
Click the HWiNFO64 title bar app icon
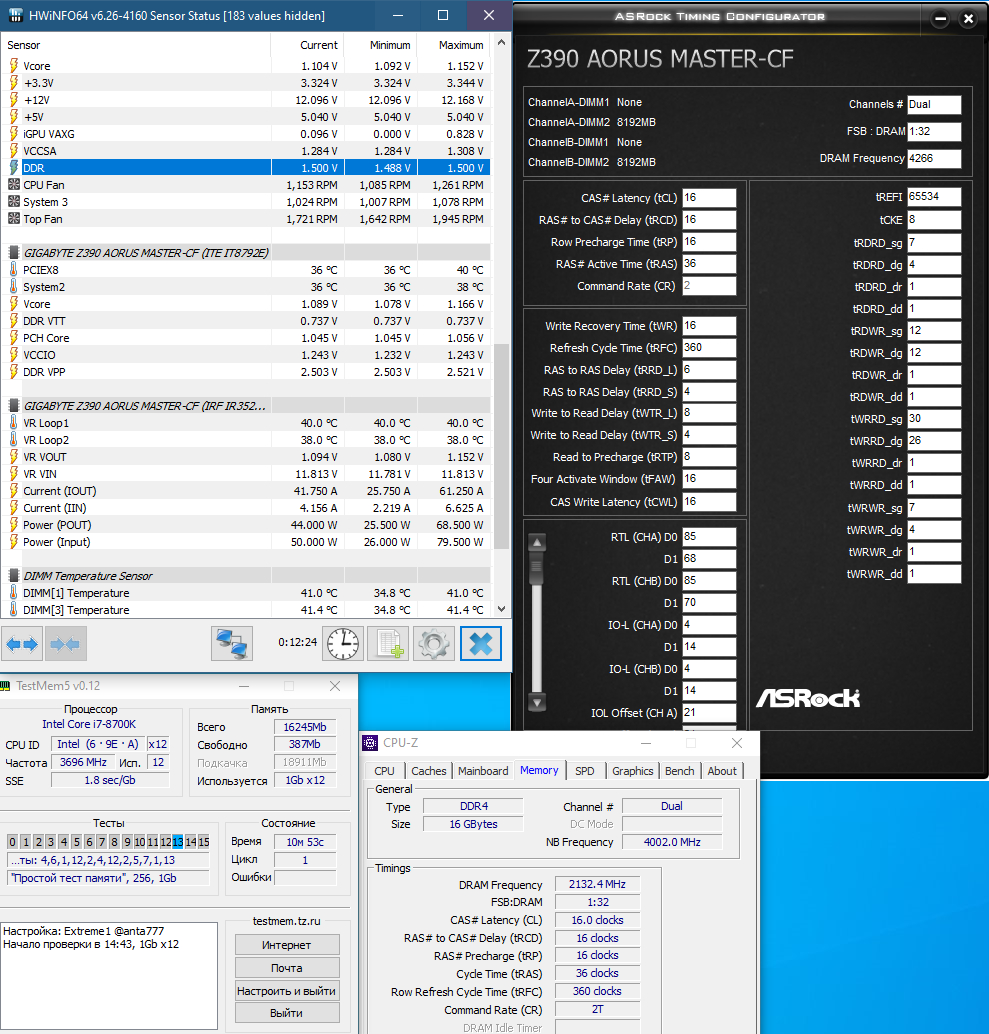click(x=15, y=15)
